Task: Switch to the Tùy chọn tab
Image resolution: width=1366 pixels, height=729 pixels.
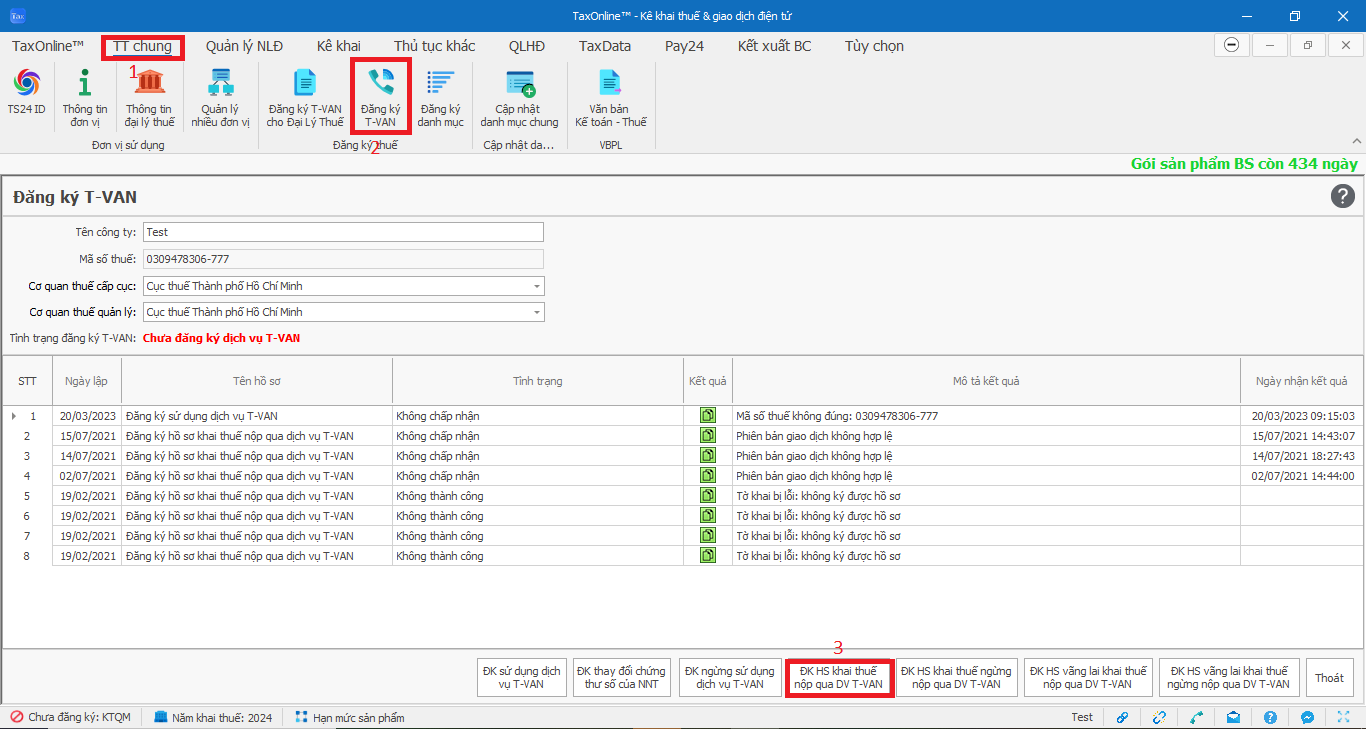Action: point(874,46)
